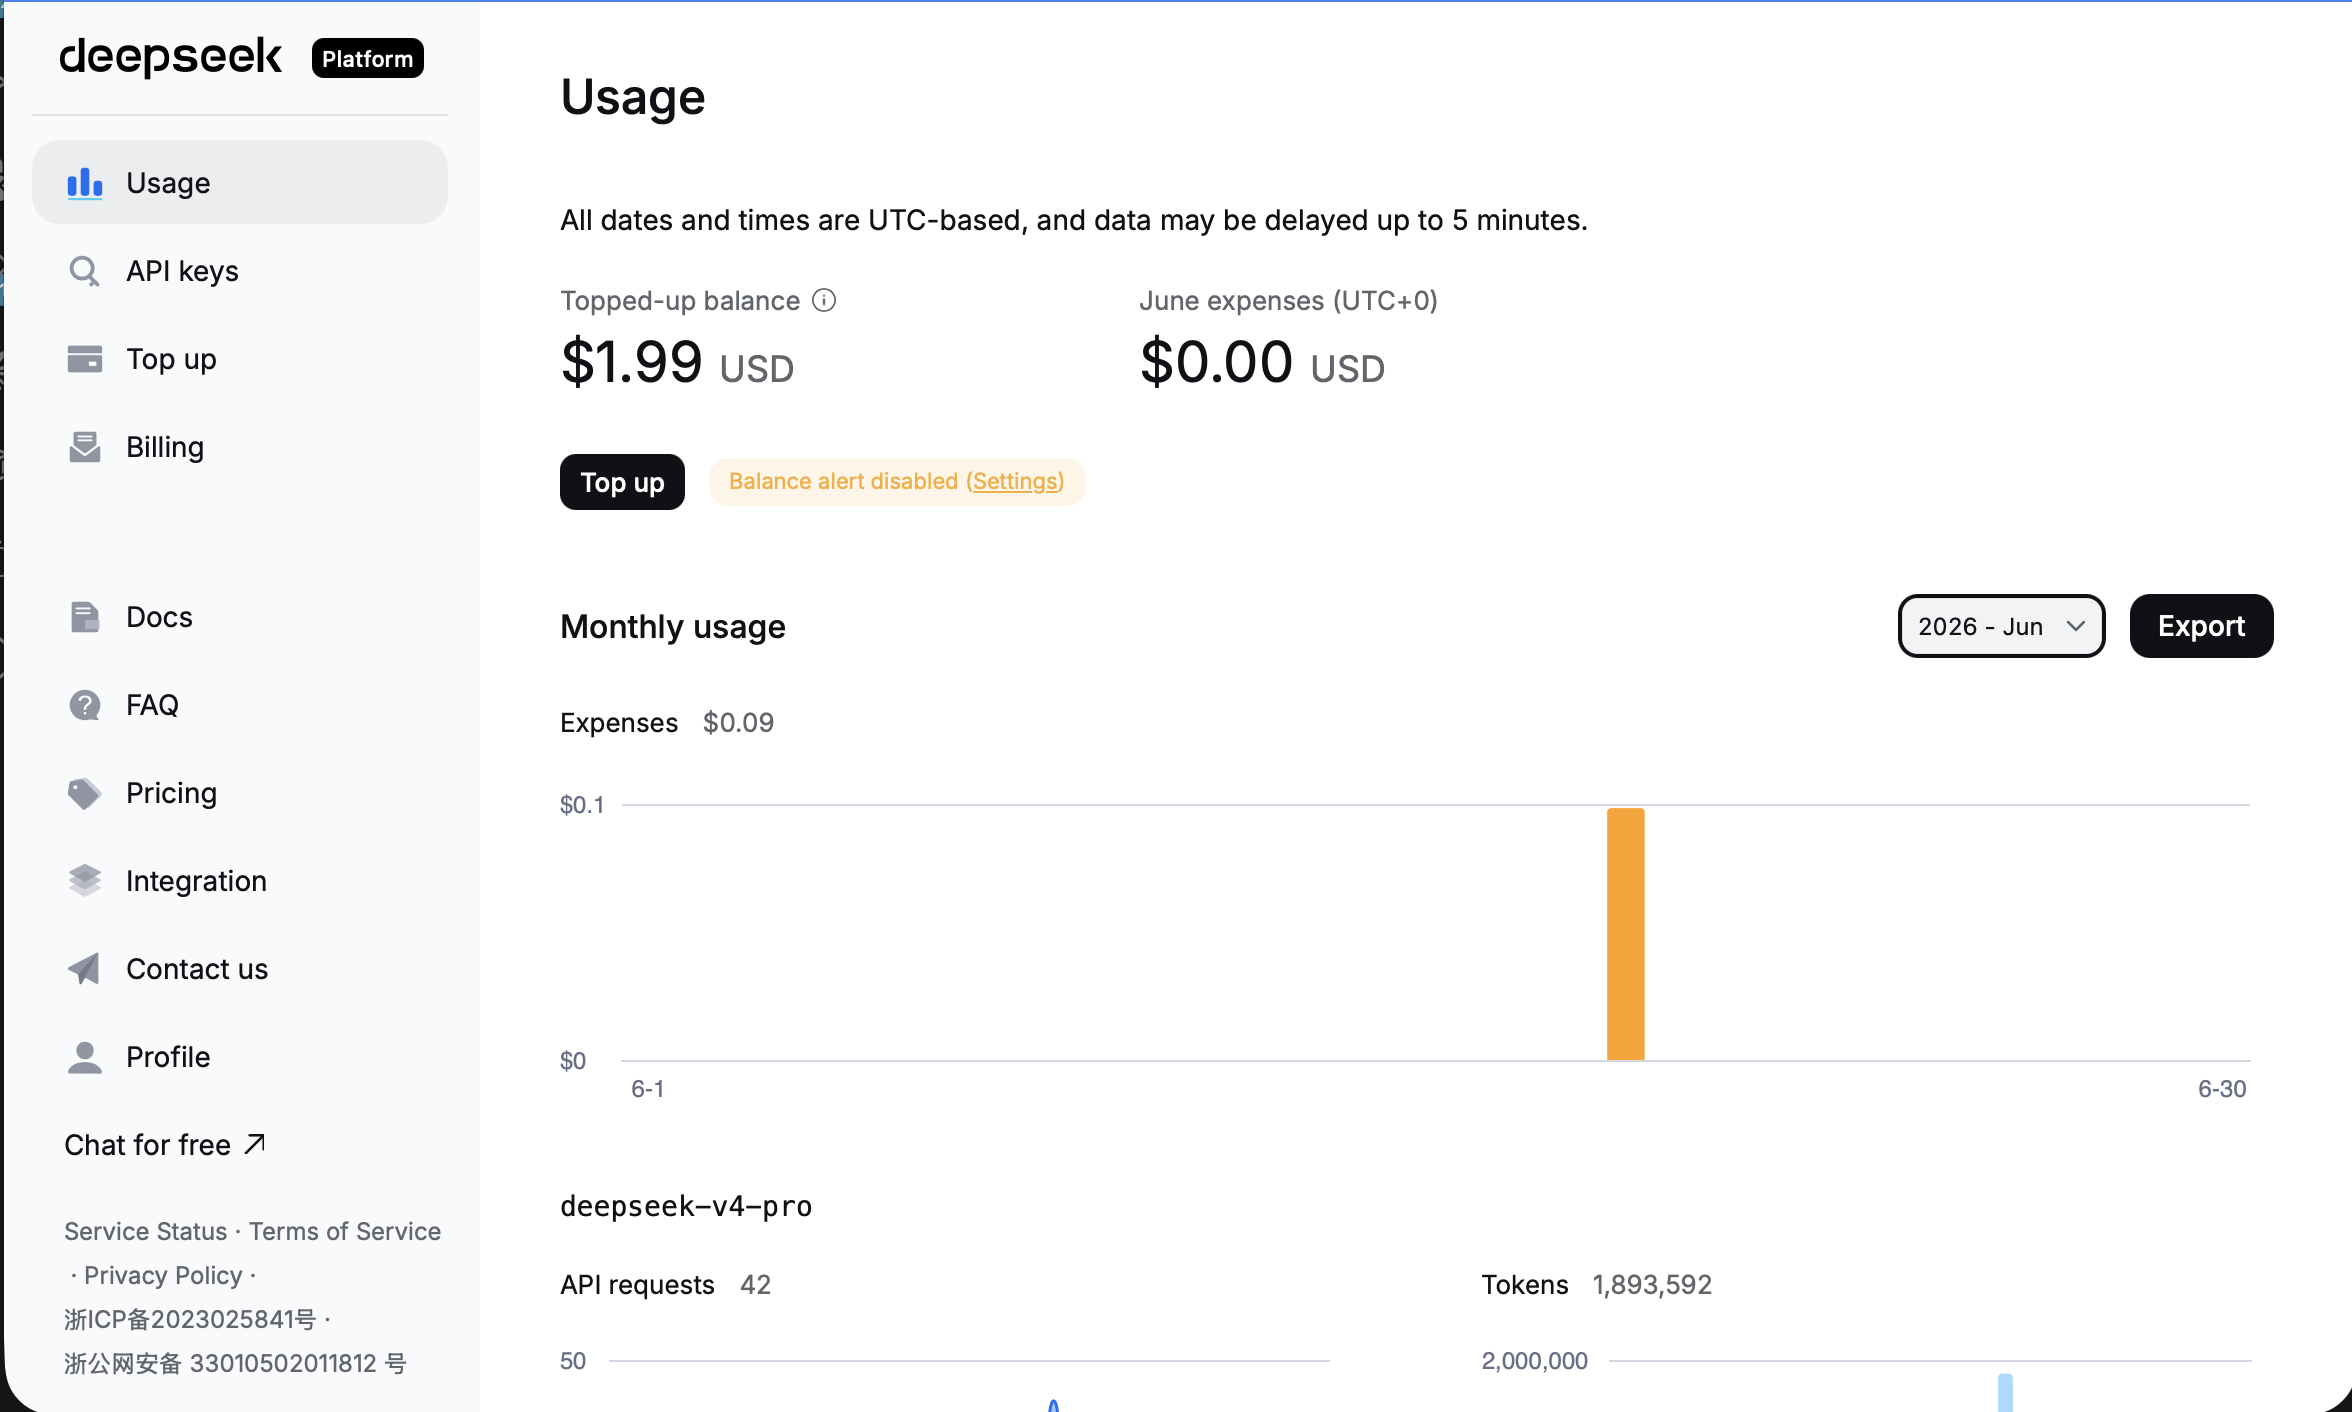Click the 2,000,000 tokens axis label

click(x=1534, y=1360)
